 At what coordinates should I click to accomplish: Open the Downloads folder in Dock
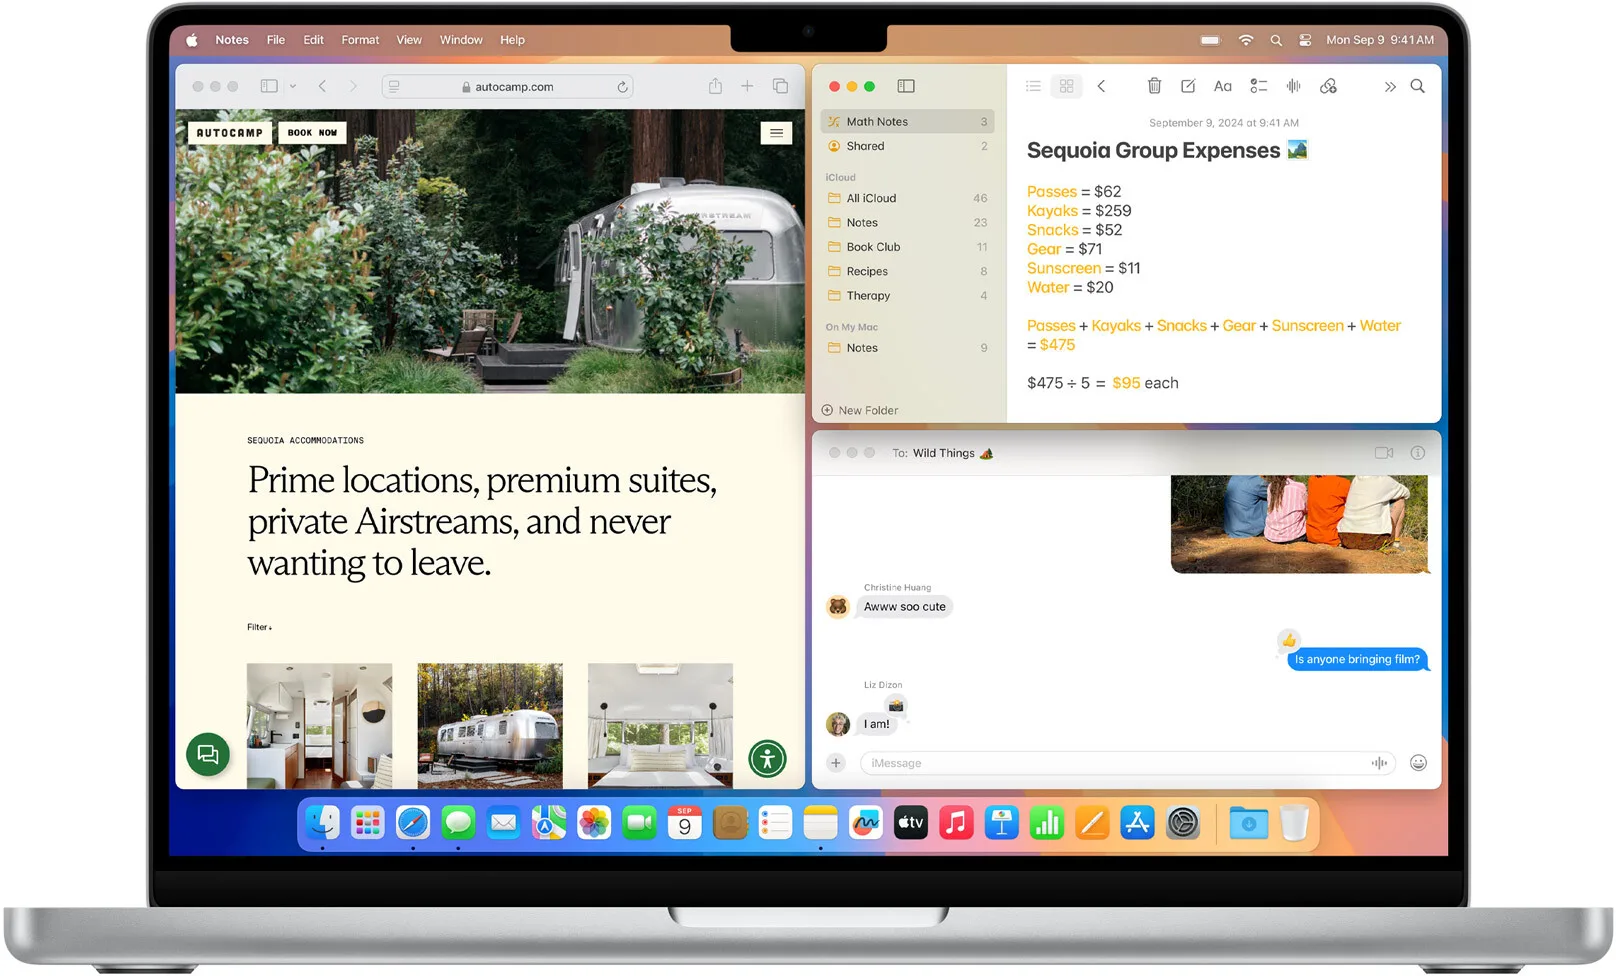[x=1248, y=824]
